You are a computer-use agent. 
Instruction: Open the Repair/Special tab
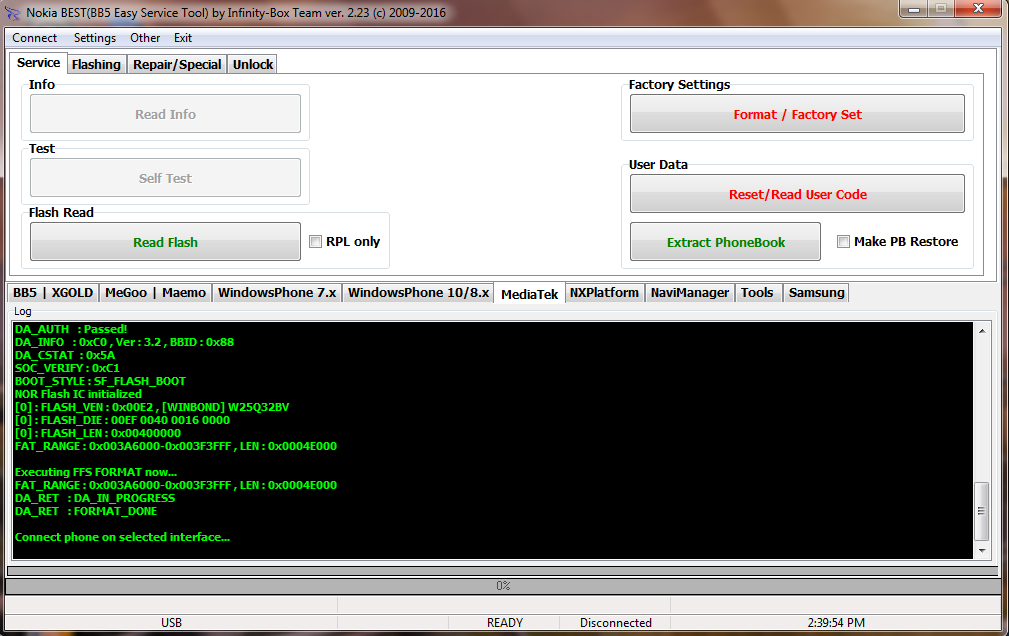click(177, 64)
